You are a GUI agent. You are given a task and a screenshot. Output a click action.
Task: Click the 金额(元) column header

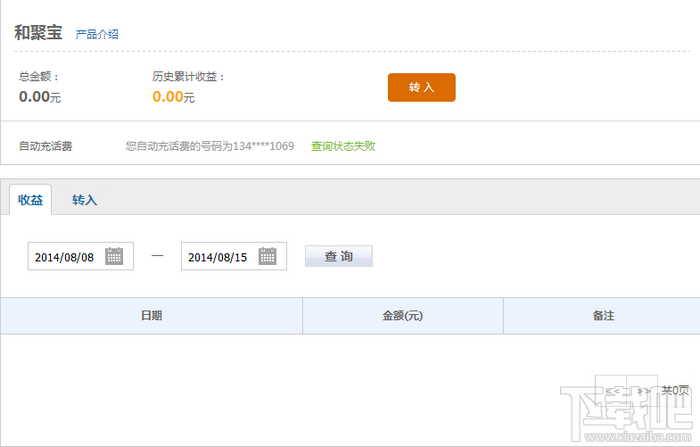(403, 316)
